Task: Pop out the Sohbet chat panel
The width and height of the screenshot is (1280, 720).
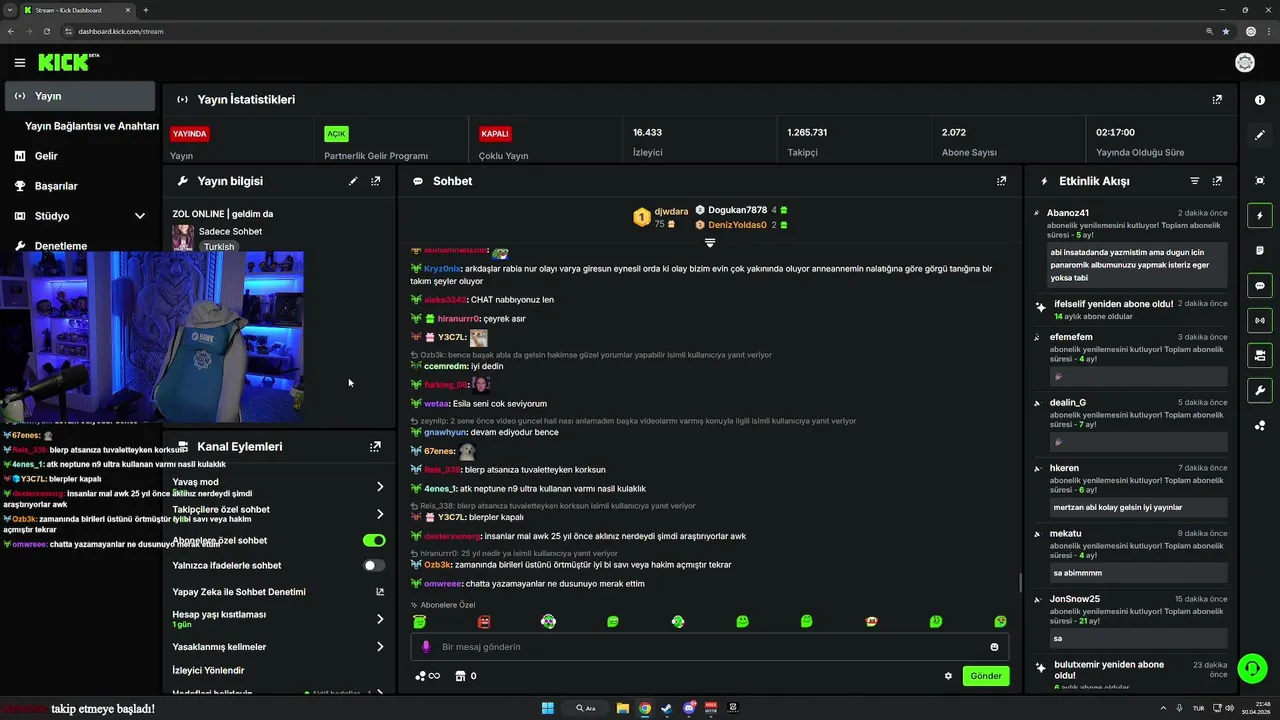Action: click(x=1001, y=181)
